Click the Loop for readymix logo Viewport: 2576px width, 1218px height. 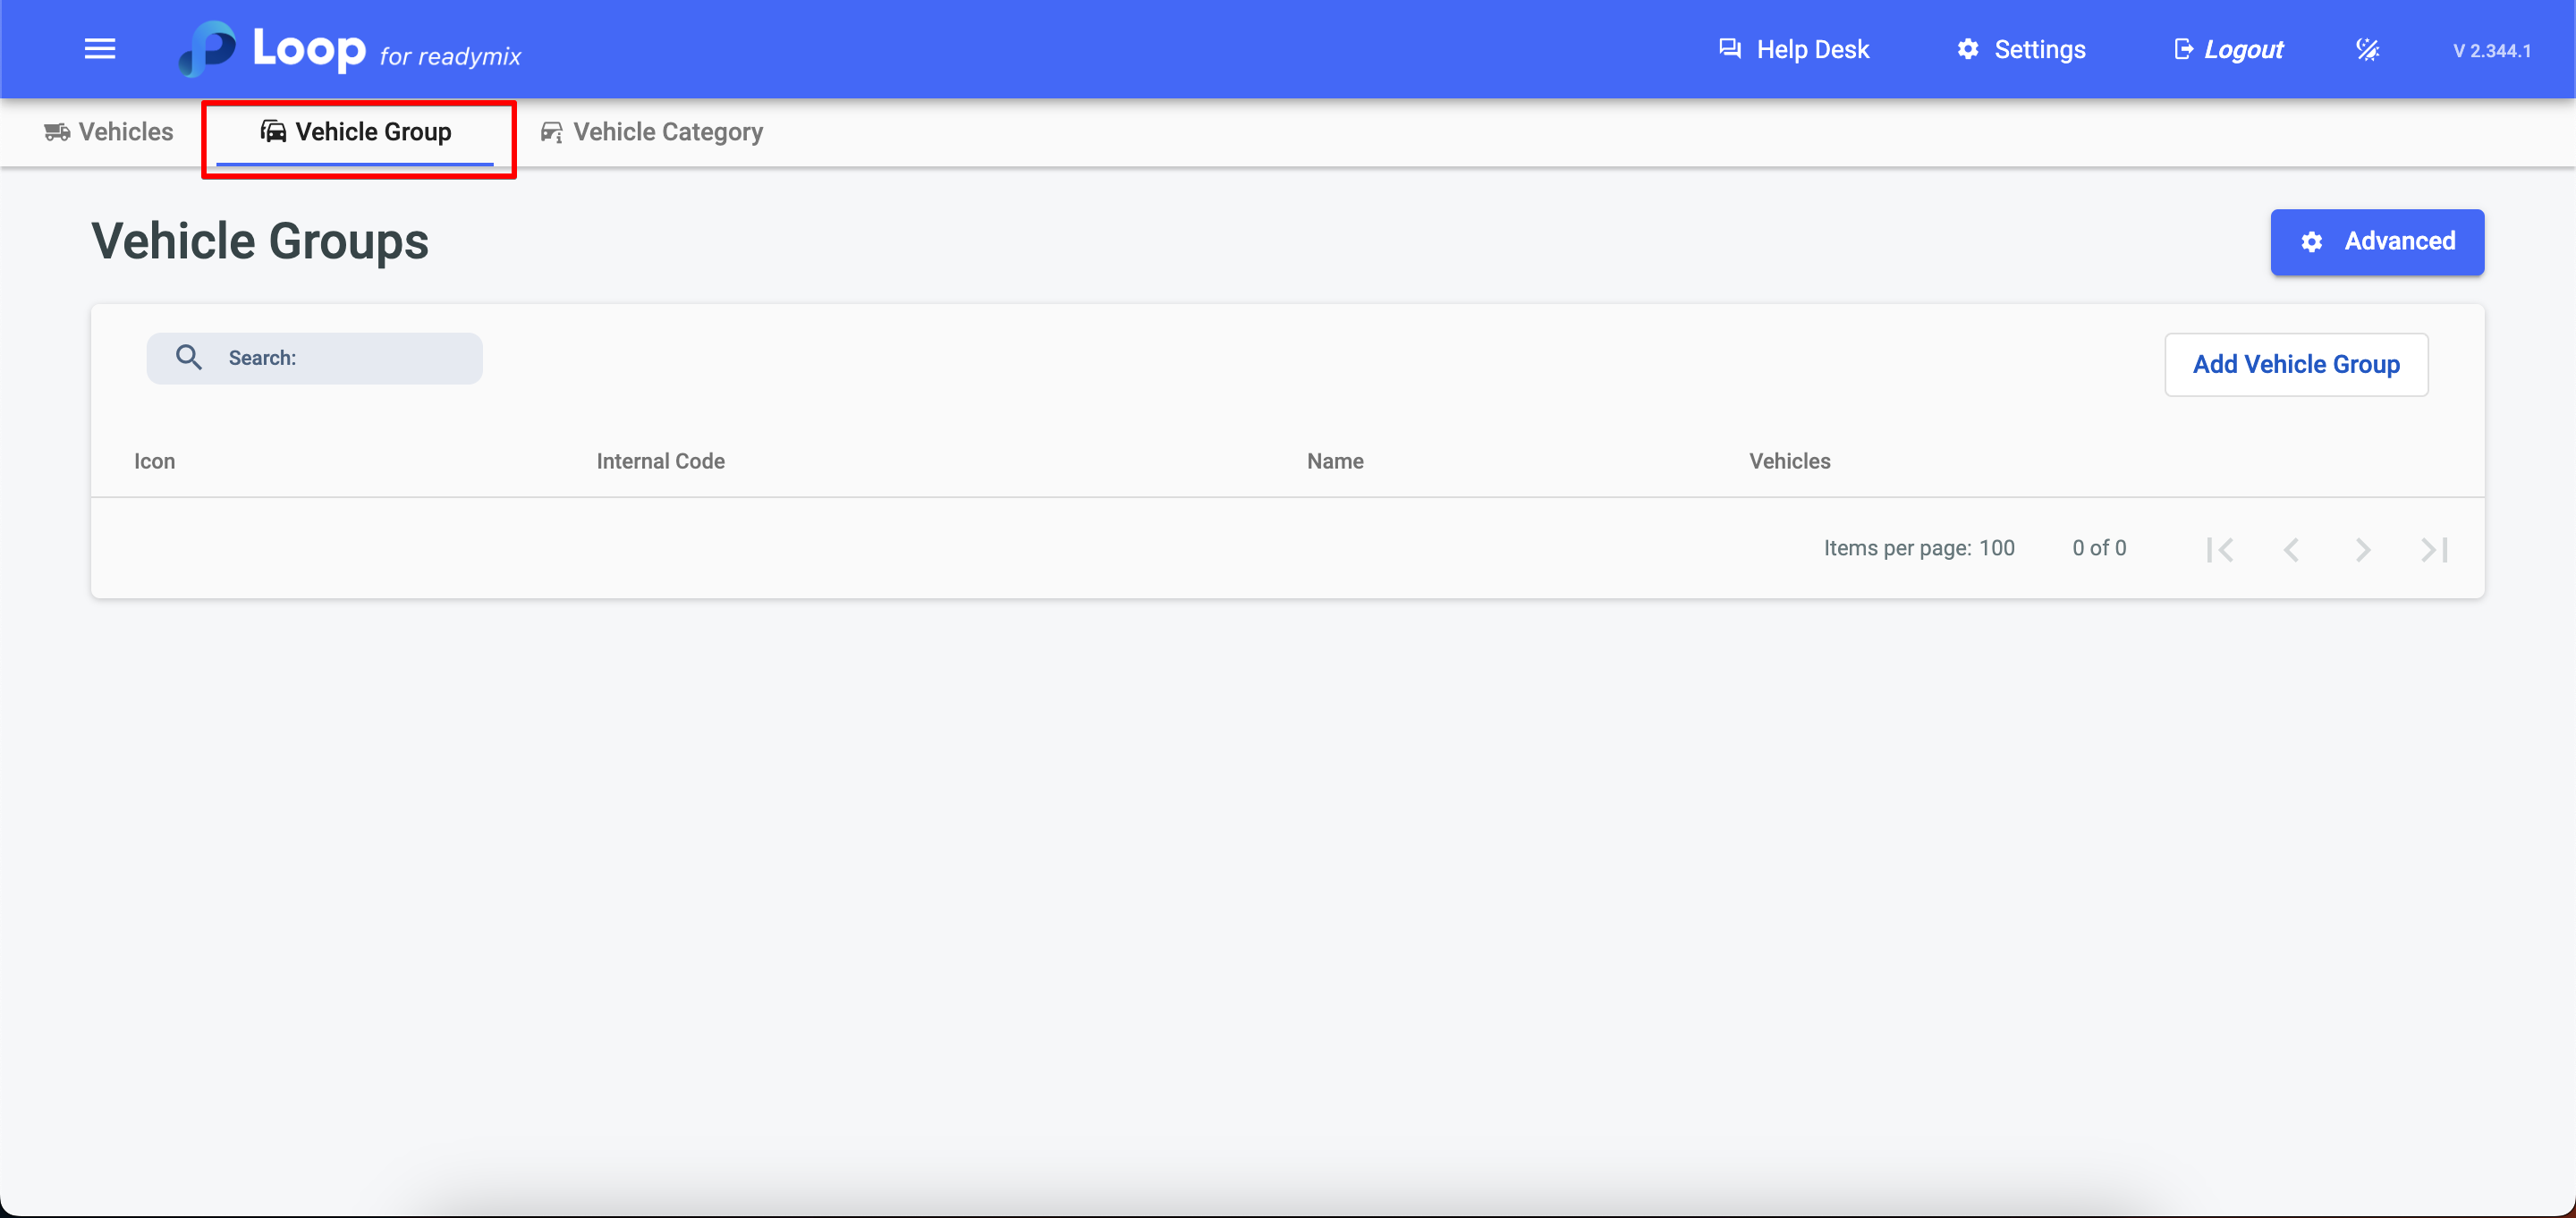coord(350,49)
